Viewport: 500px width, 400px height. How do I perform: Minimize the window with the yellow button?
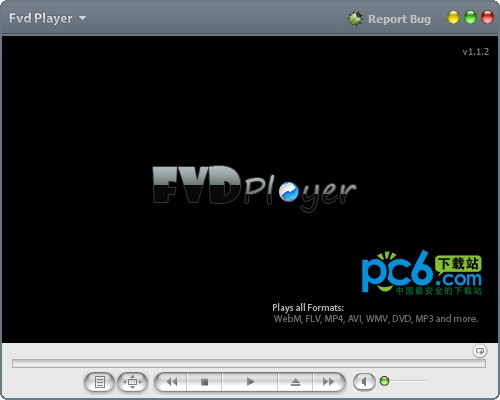point(453,17)
